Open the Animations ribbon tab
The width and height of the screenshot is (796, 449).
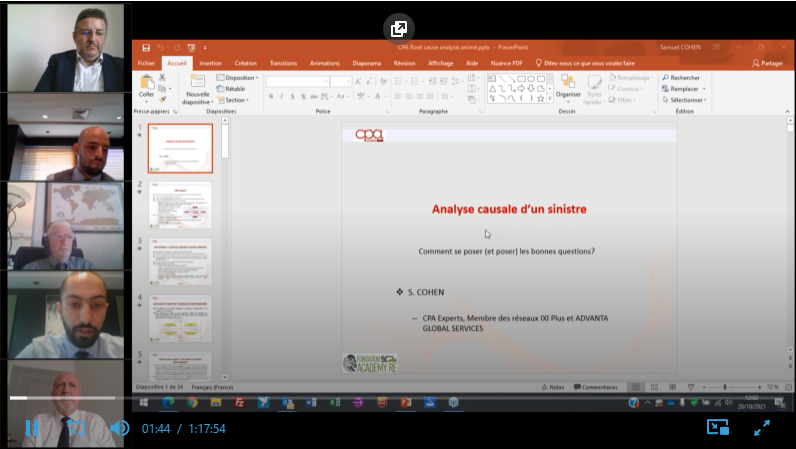pos(325,62)
